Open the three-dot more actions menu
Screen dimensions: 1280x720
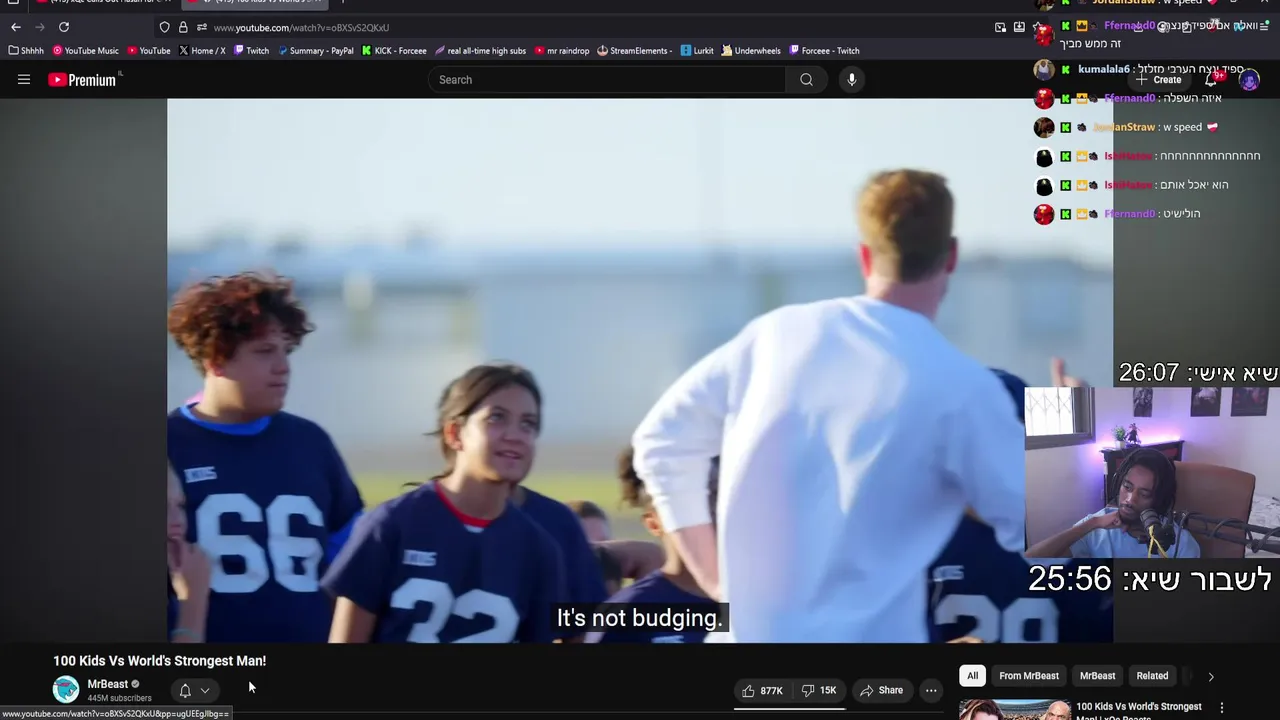pos(931,690)
